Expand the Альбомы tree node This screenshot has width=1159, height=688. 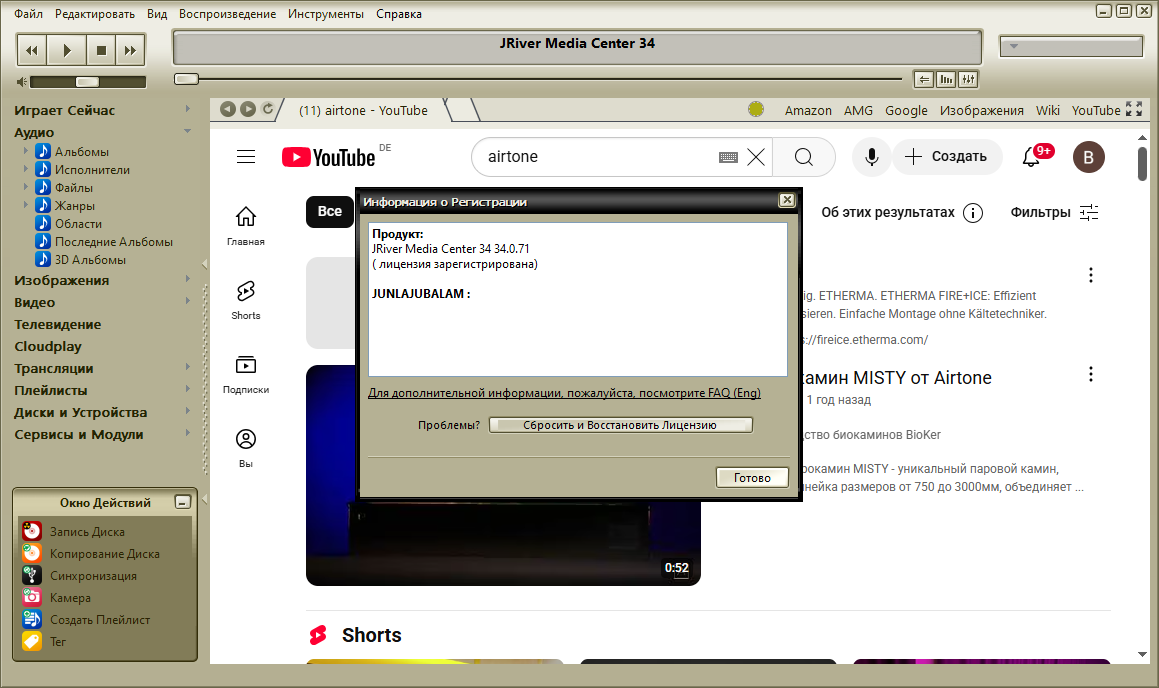(x=26, y=152)
